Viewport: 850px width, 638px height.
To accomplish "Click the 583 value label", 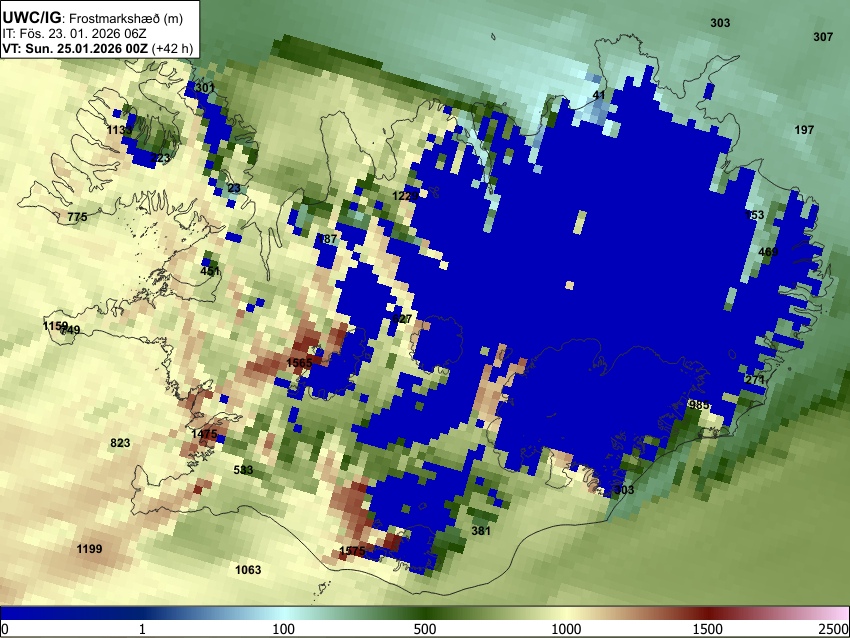I will (x=243, y=469).
